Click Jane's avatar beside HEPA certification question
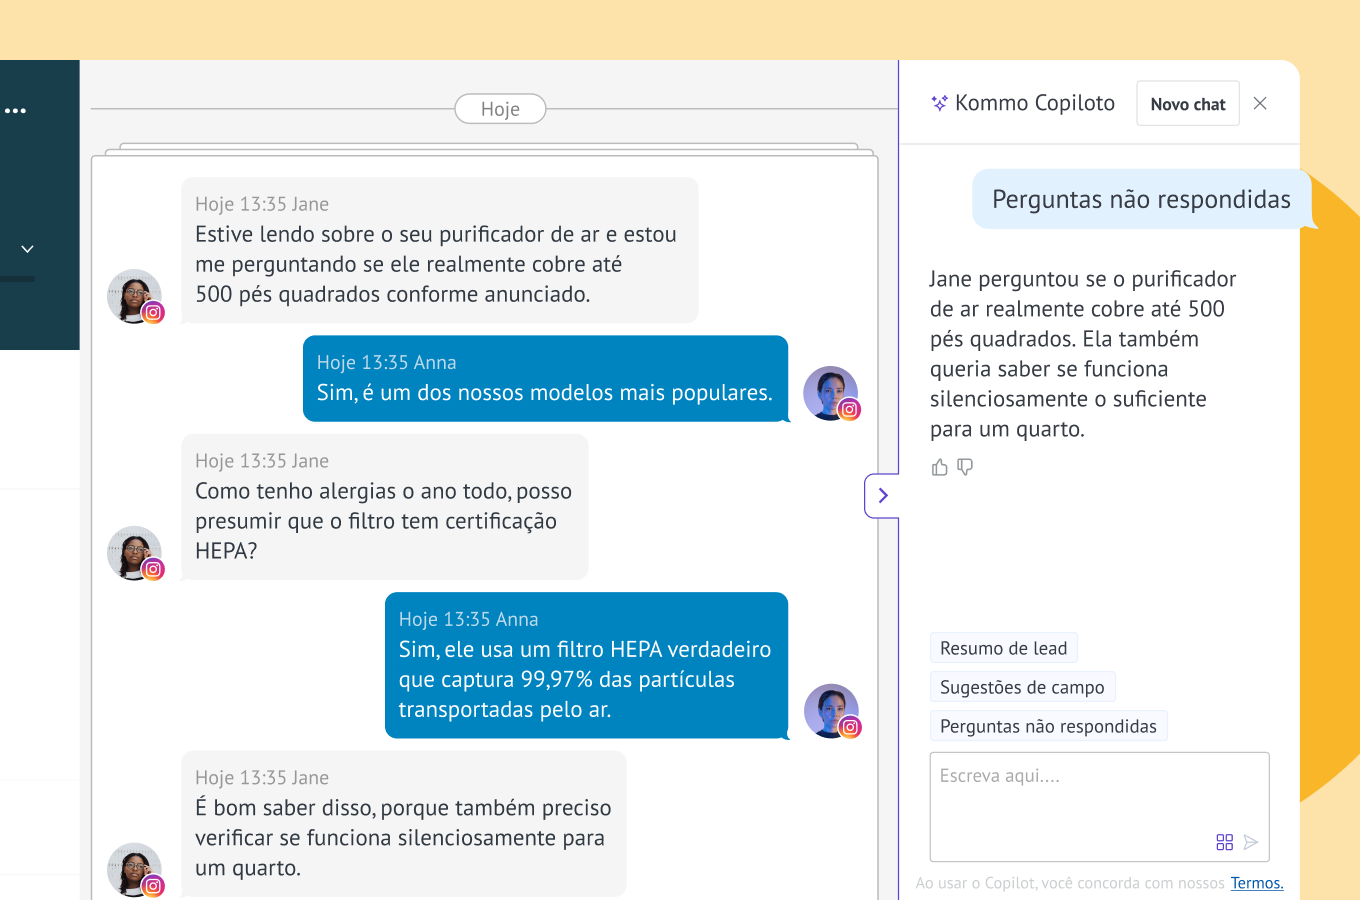 click(x=134, y=553)
